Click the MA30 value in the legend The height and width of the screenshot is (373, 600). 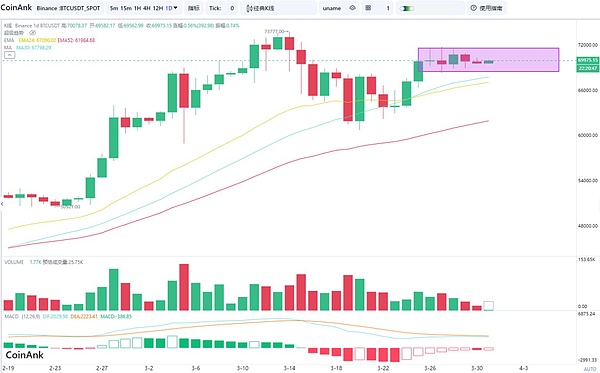(x=33, y=47)
